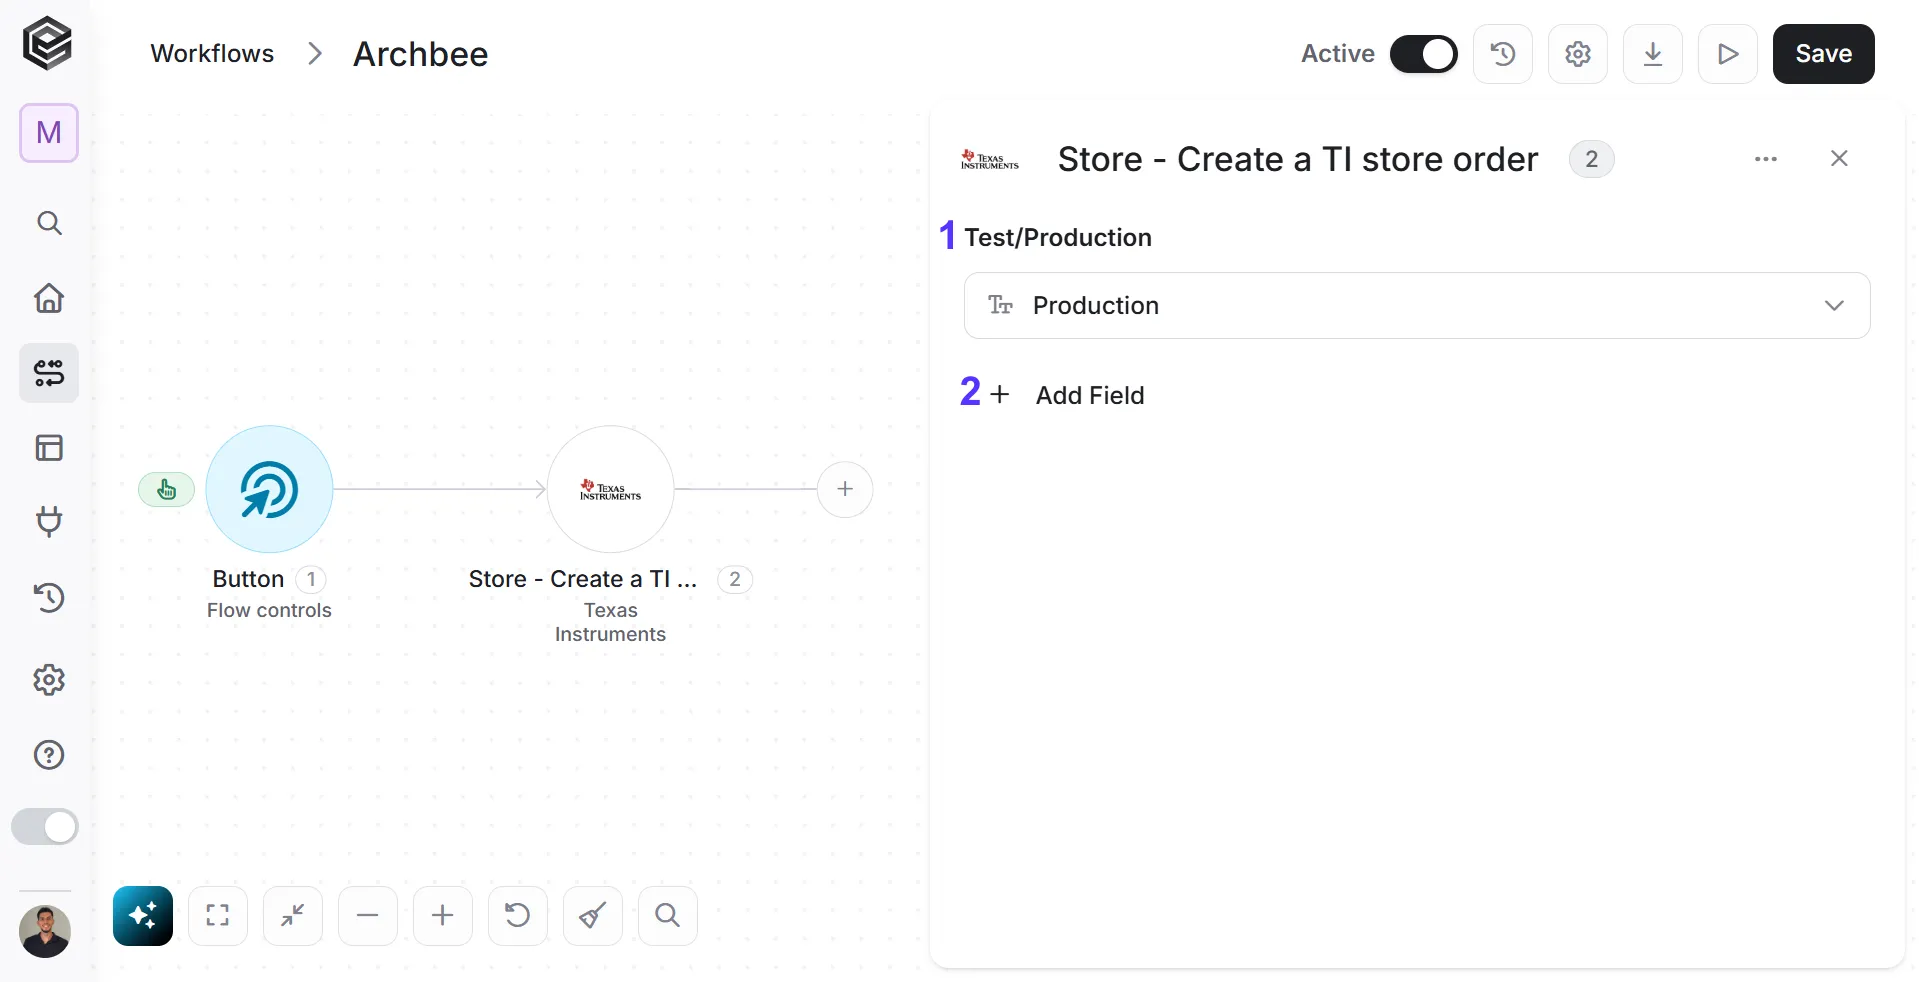
Task: Click the fit to screen canvas button
Action: (x=218, y=916)
